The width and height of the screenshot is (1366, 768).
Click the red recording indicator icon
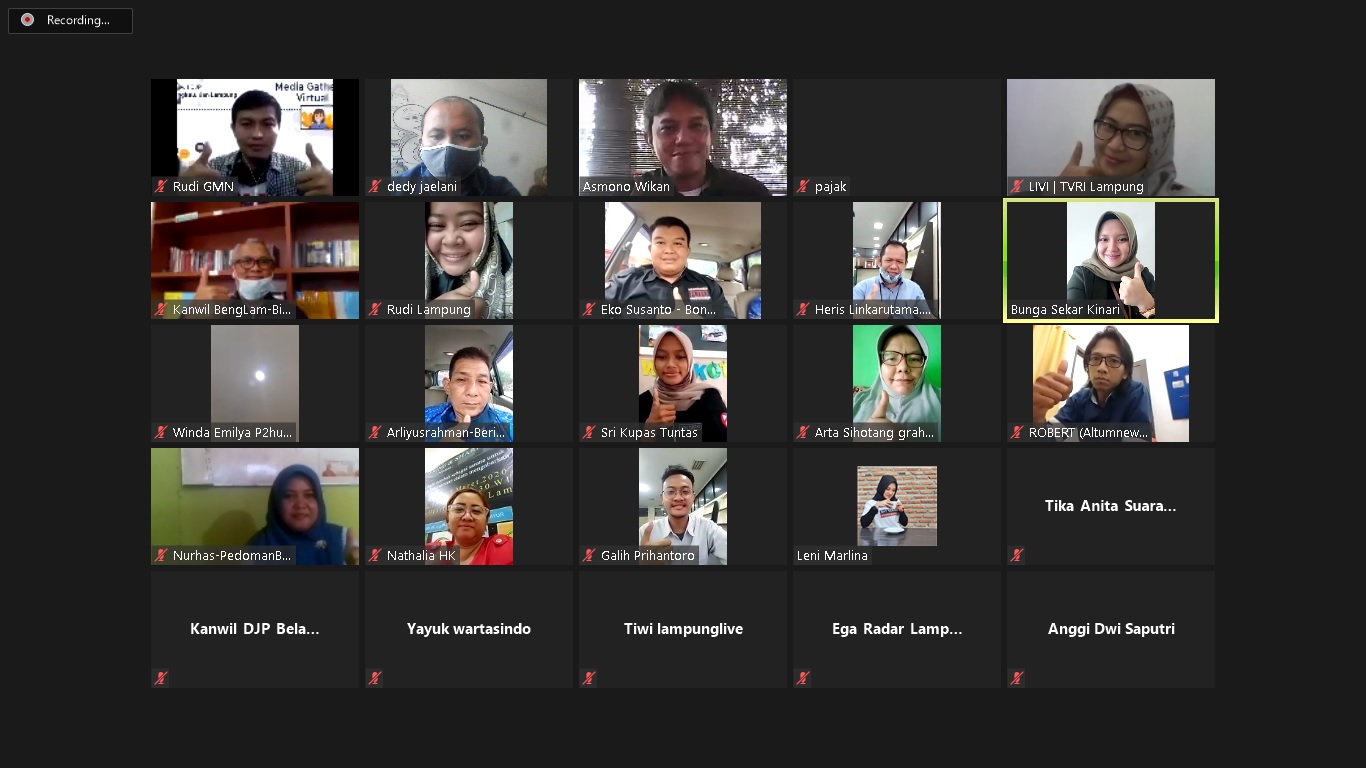click(x=27, y=20)
